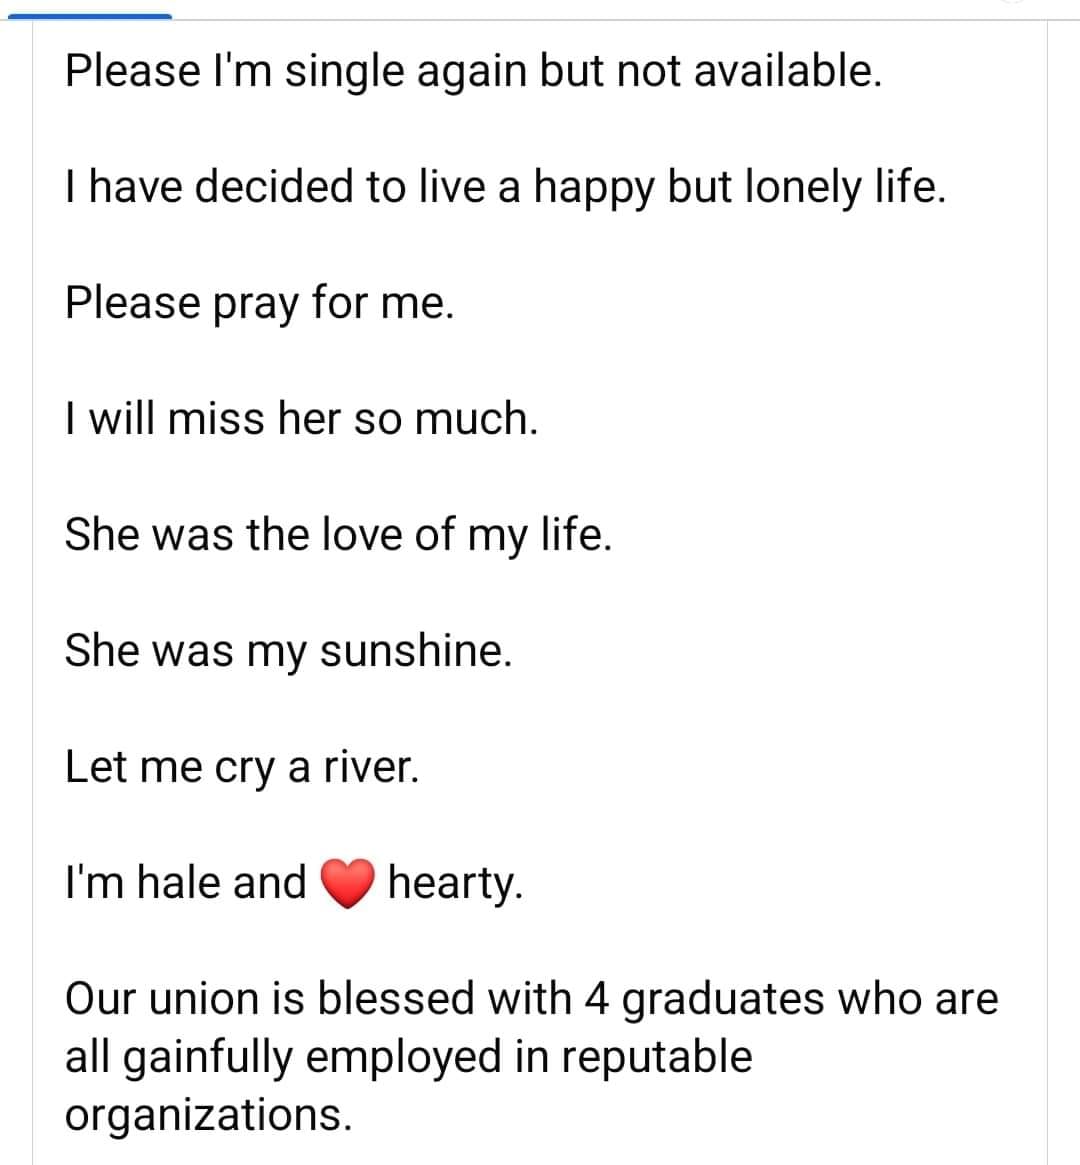Tap the word "sunshine."
The width and height of the screenshot is (1080, 1165).
[x=416, y=650]
